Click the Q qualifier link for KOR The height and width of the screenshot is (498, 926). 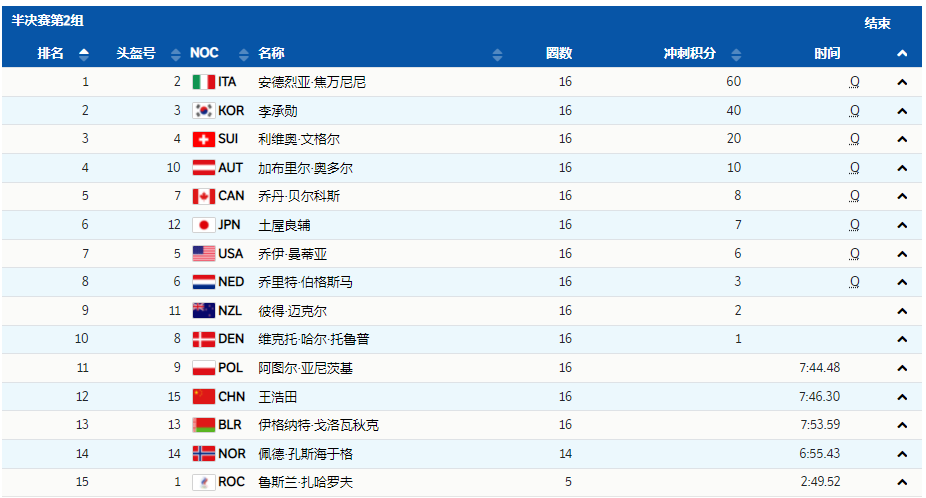coord(854,111)
